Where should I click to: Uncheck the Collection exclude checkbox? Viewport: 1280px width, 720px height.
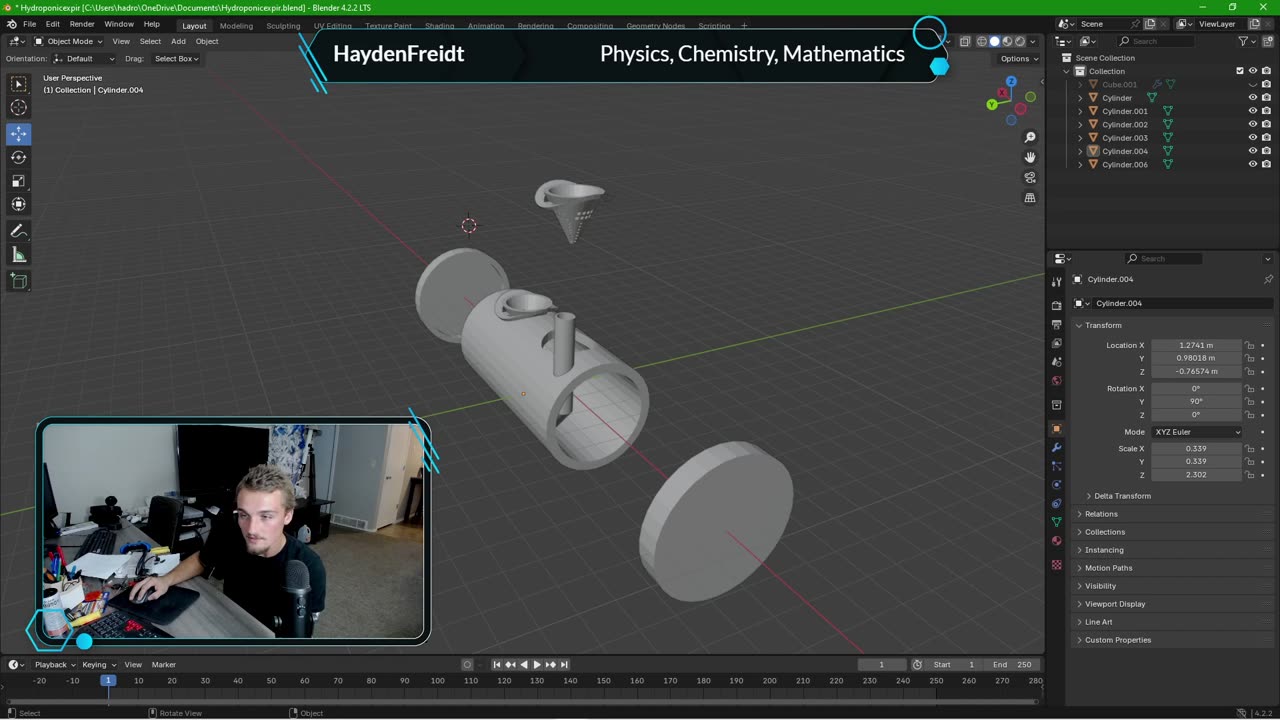(1240, 71)
